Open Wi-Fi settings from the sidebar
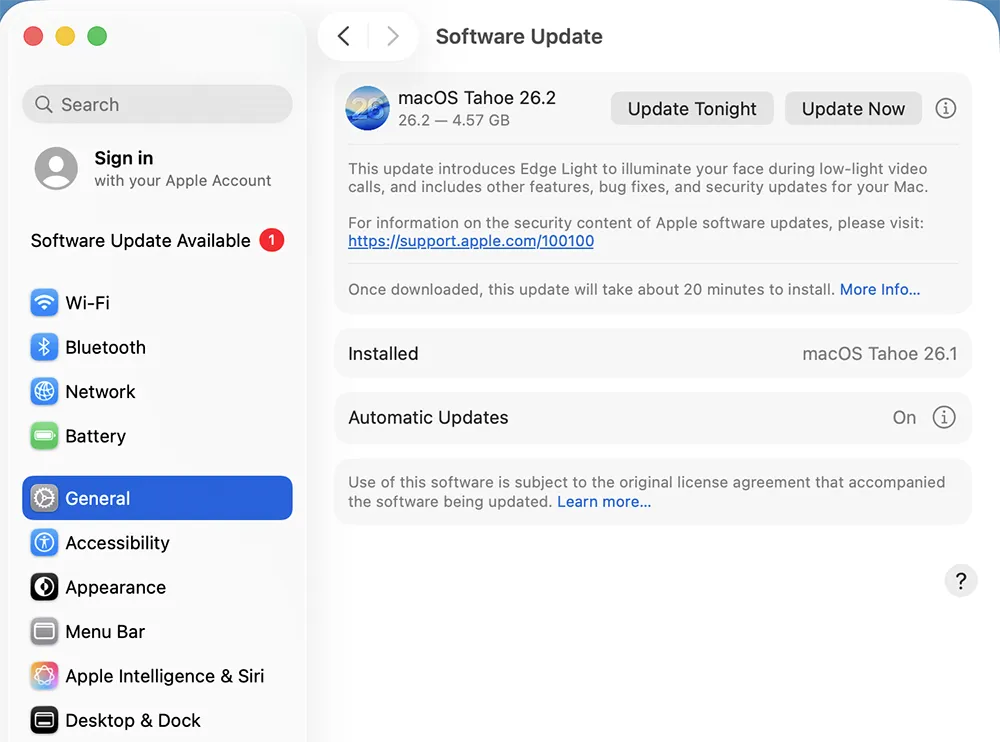Screen dimensions: 1000x742 [x=44, y=303]
